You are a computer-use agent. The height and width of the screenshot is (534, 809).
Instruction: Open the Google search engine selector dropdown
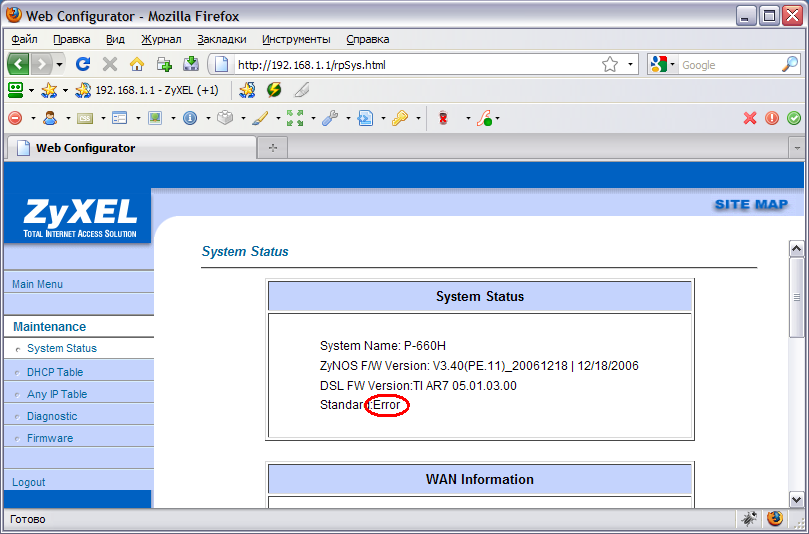point(672,64)
